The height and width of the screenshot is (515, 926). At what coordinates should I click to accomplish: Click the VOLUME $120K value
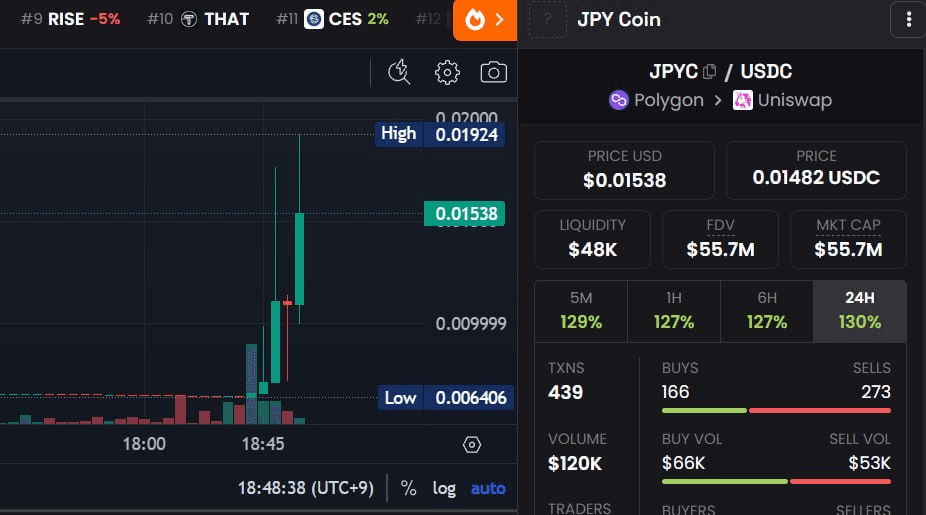pyautogui.click(x=575, y=464)
